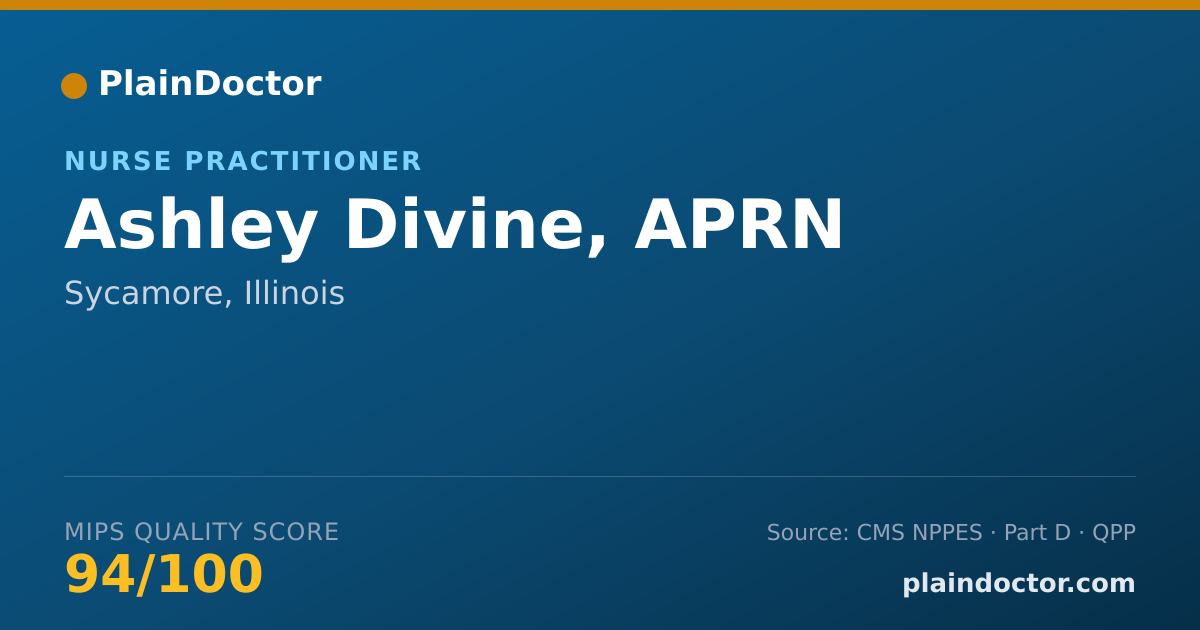
Task: Select the NURSE PRACTITIONER label
Action: coord(243,162)
